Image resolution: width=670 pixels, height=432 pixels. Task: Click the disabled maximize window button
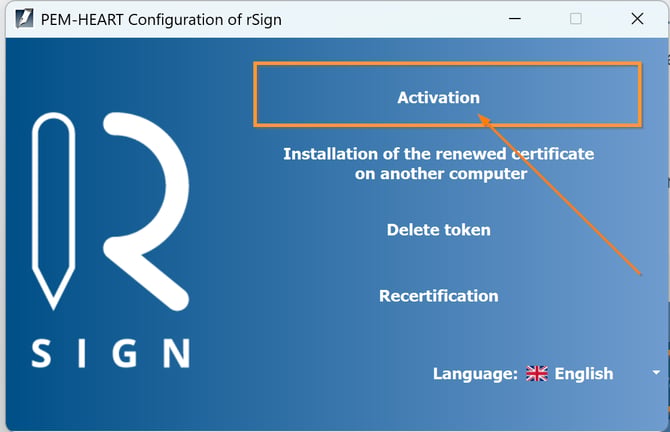coord(576,19)
